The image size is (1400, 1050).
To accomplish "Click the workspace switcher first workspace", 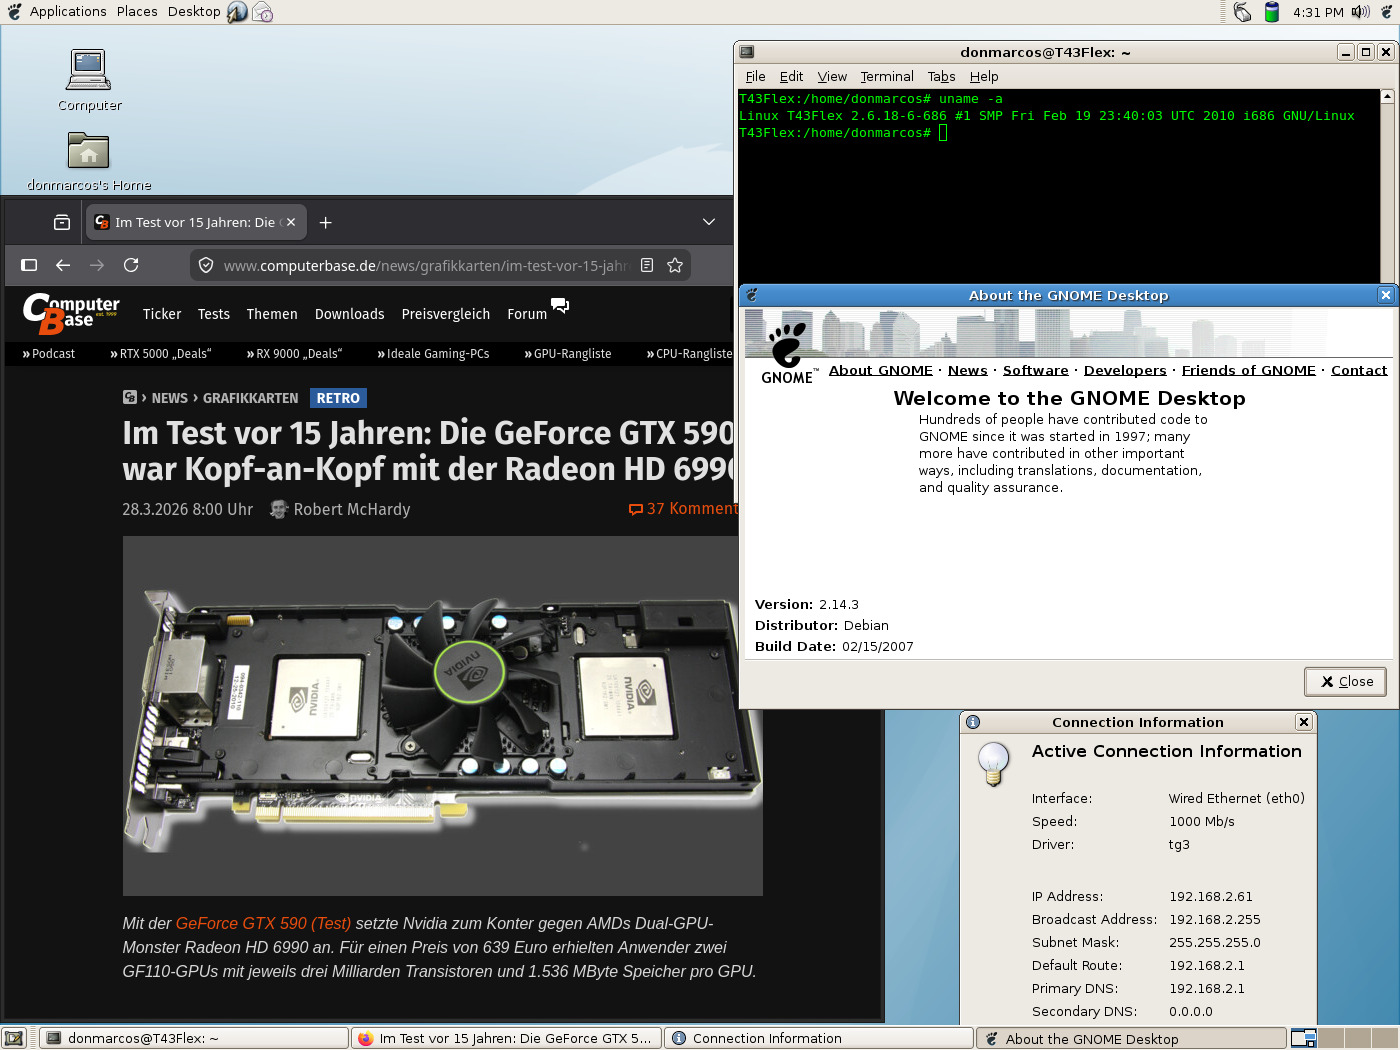I will point(1303,1038).
